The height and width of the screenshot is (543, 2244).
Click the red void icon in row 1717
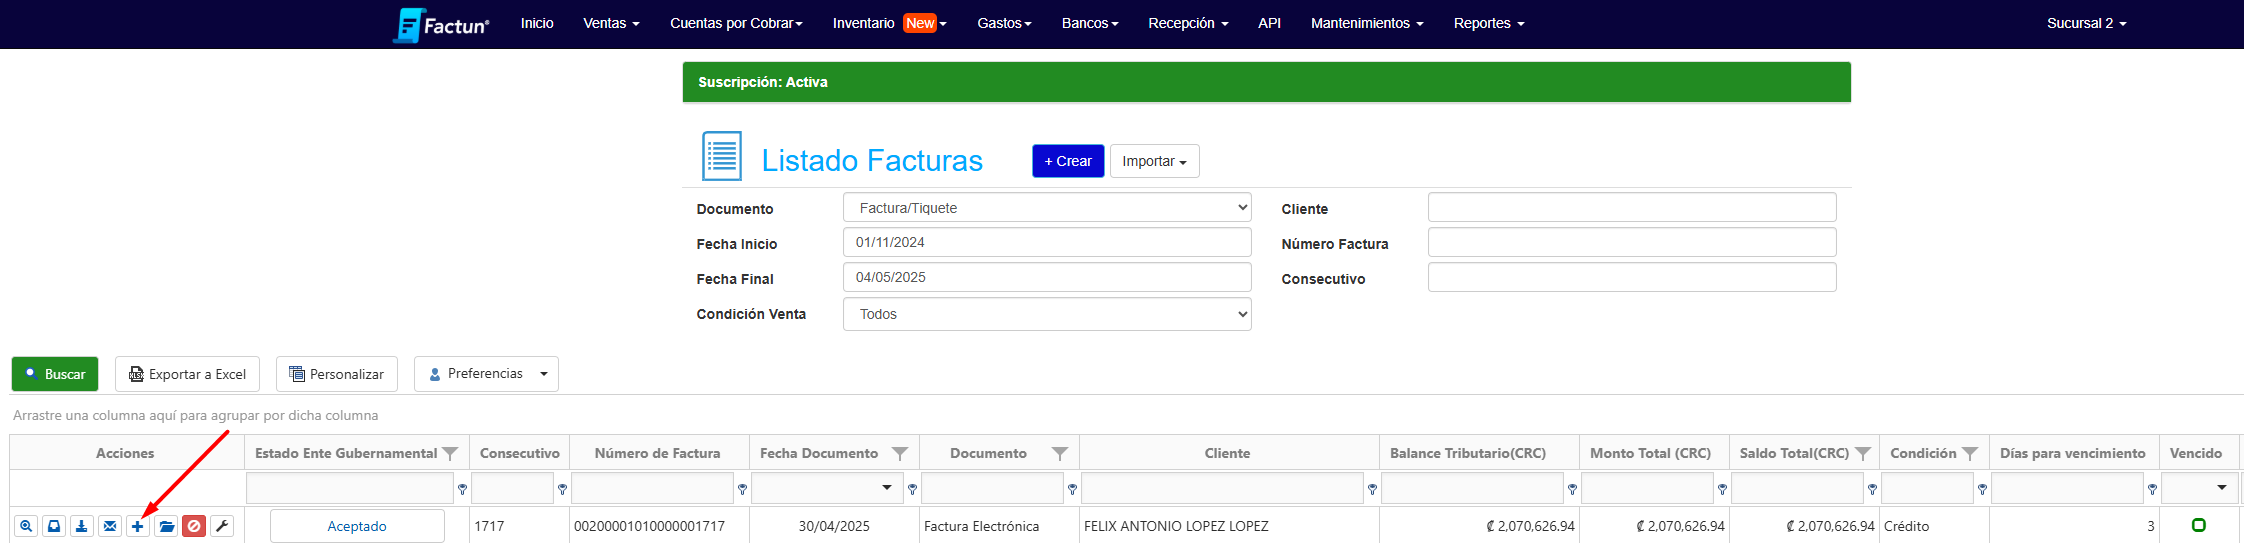[194, 526]
